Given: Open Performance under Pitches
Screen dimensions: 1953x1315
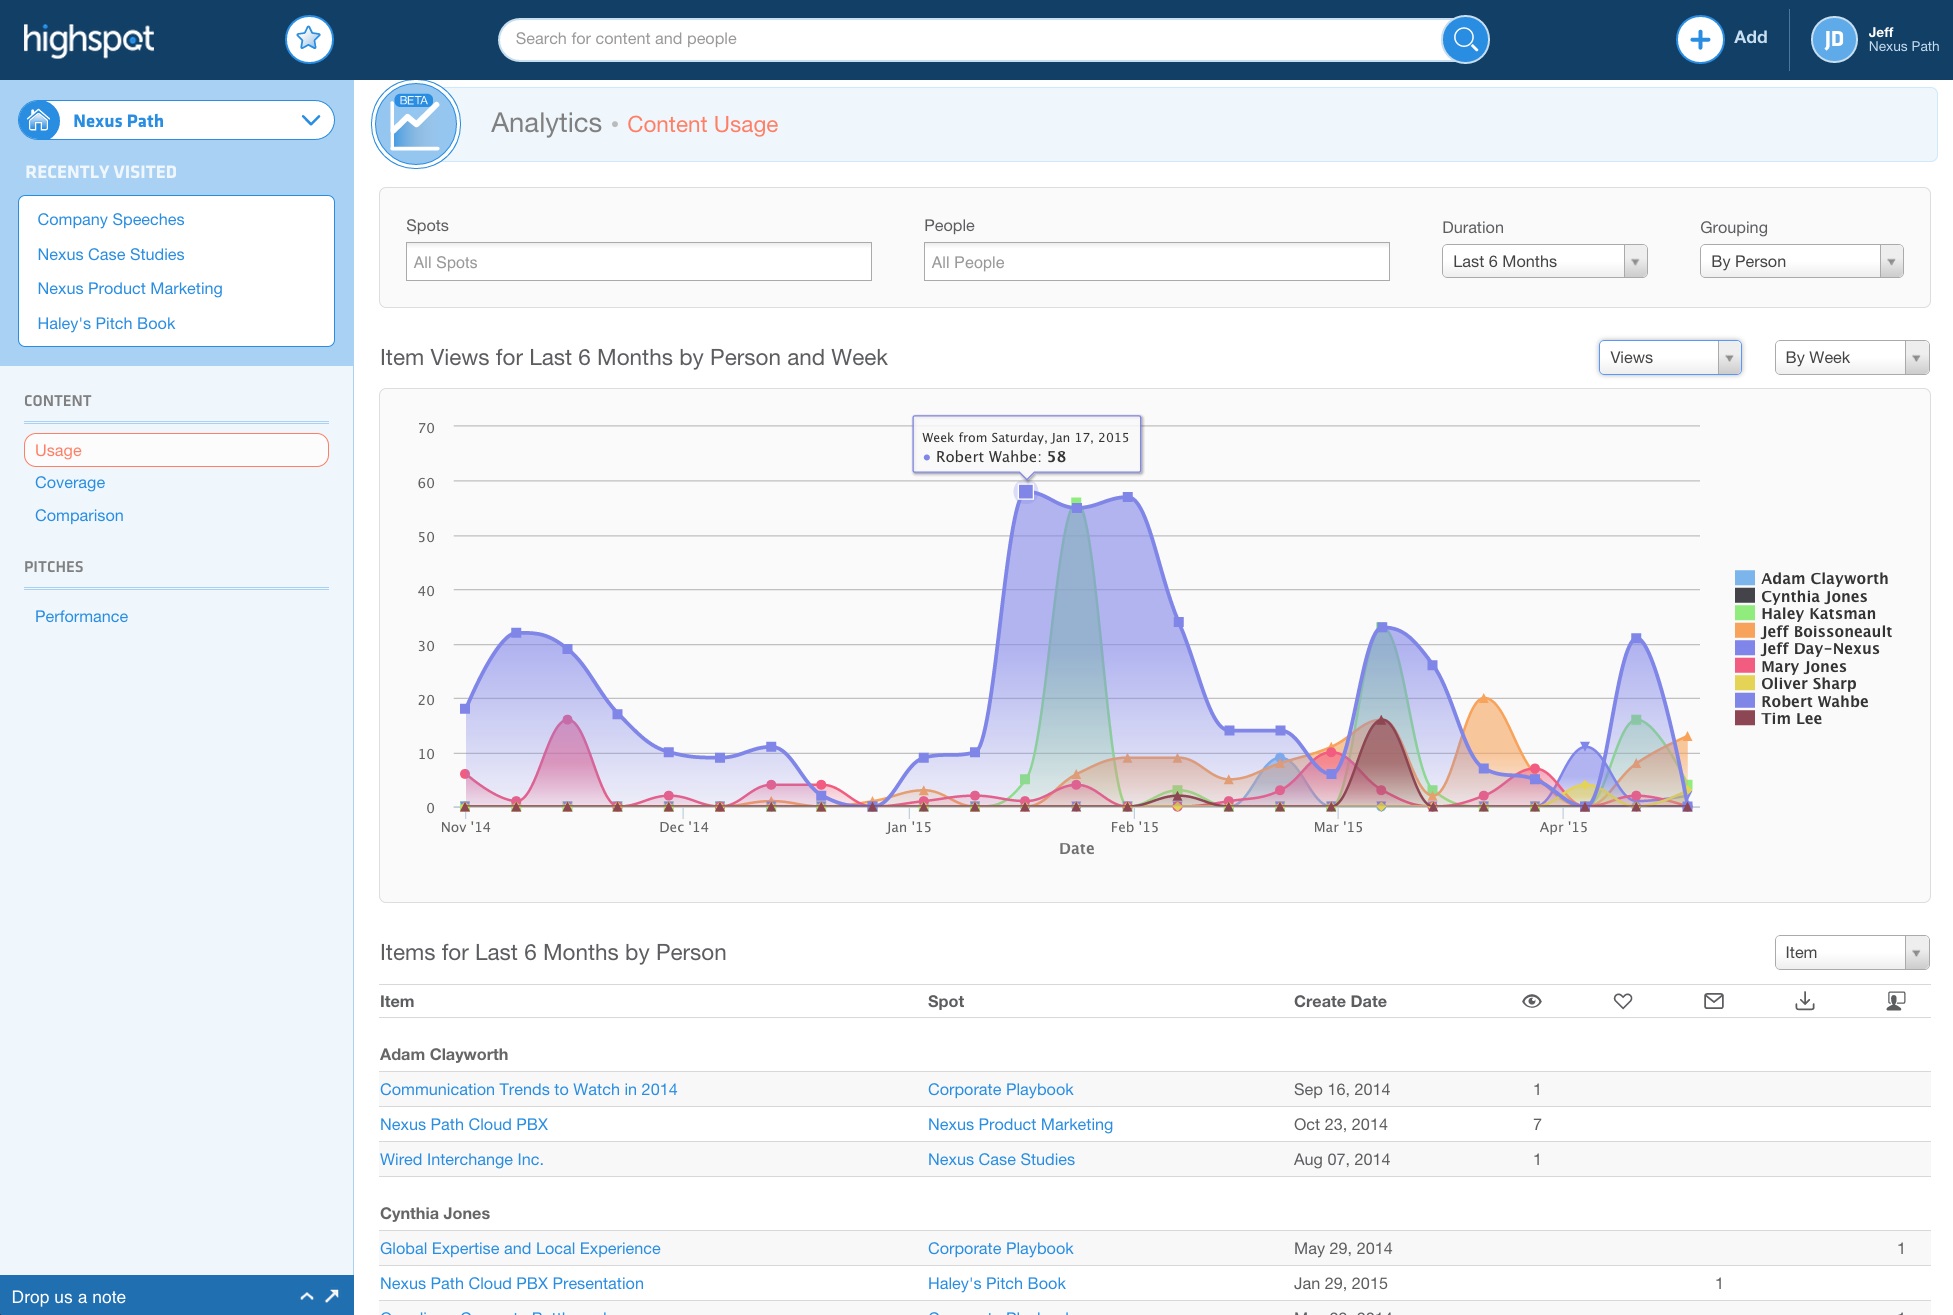Looking at the screenshot, I should pyautogui.click(x=81, y=616).
